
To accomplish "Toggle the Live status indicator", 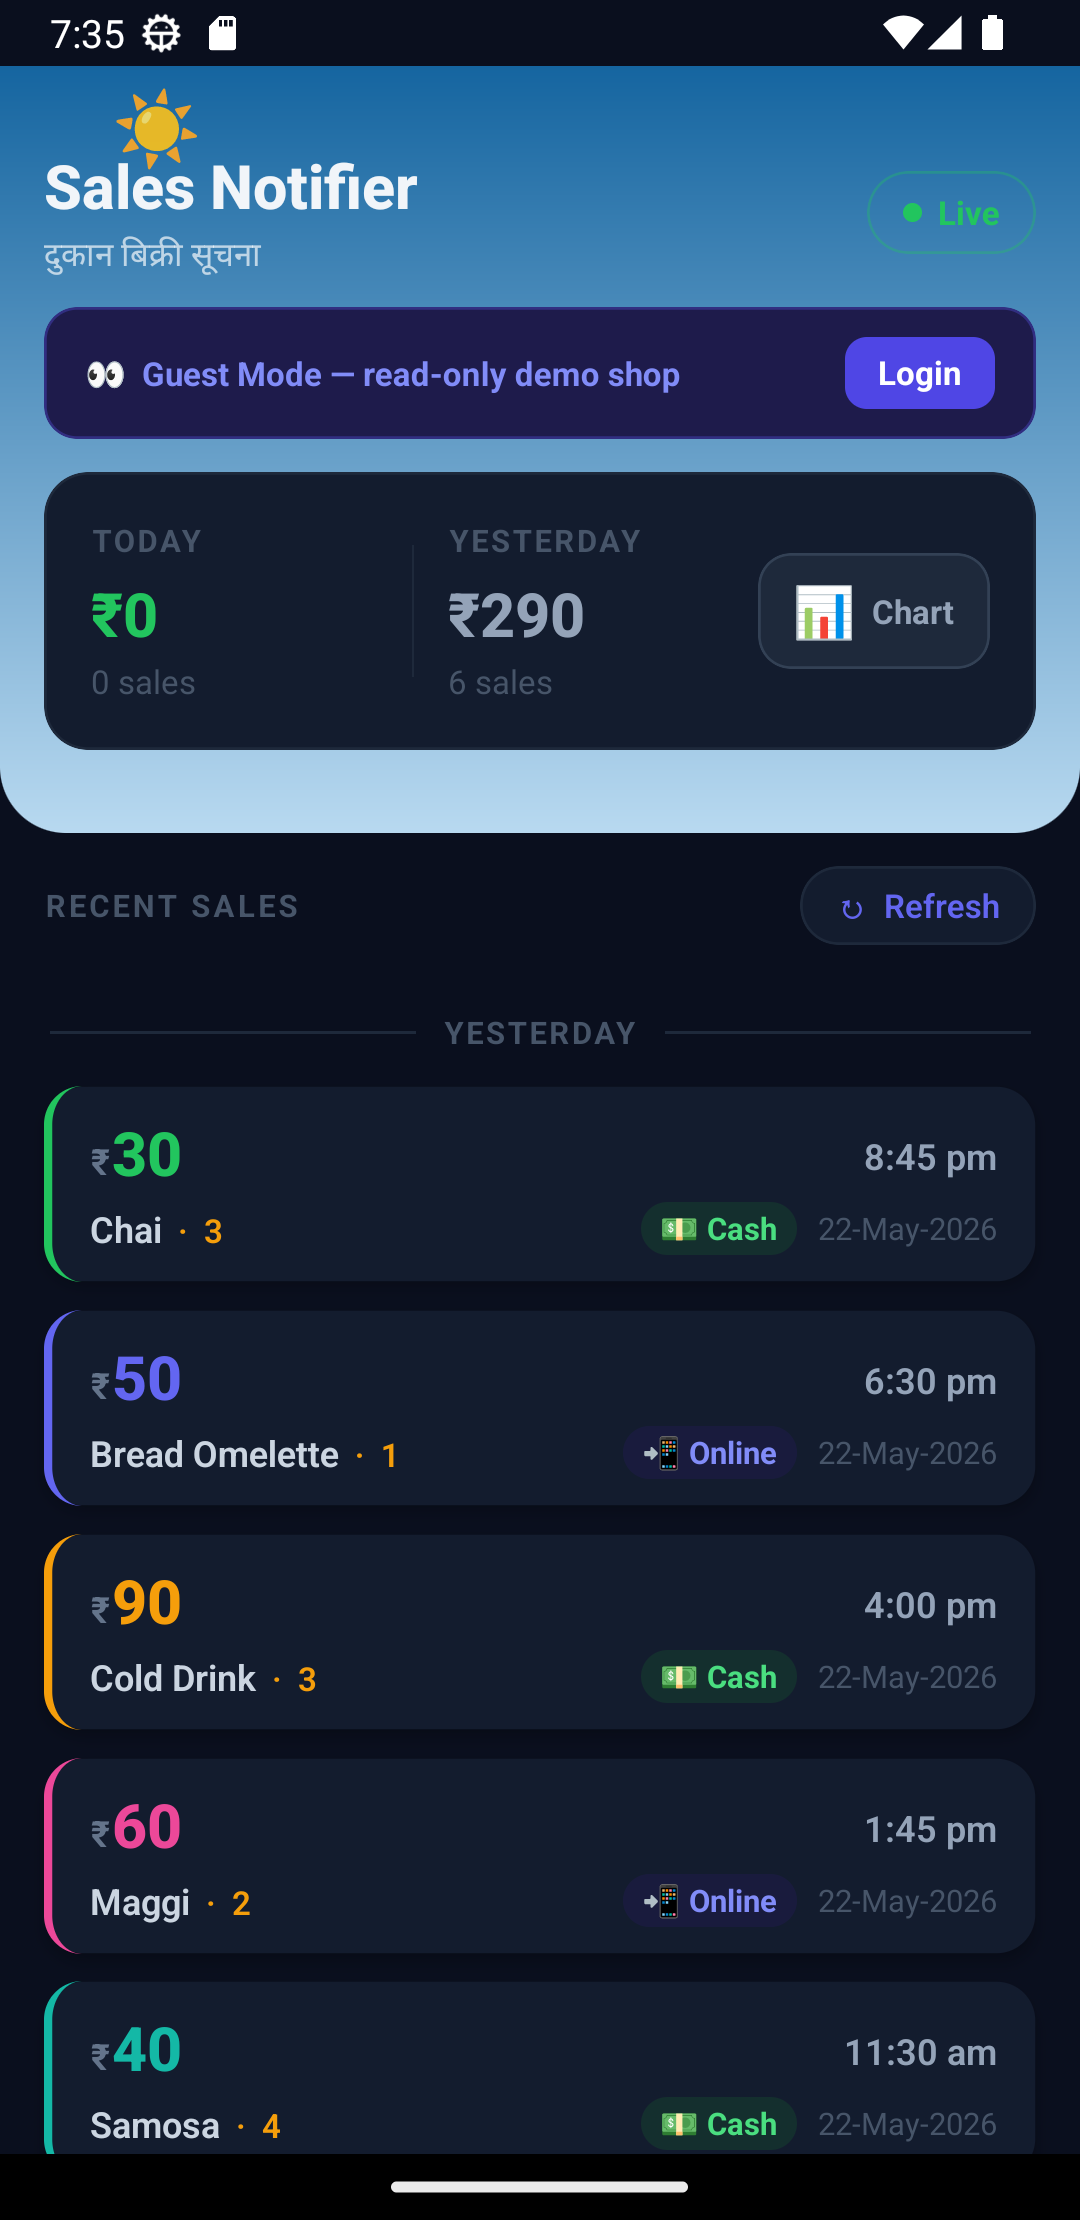I will (x=951, y=212).
